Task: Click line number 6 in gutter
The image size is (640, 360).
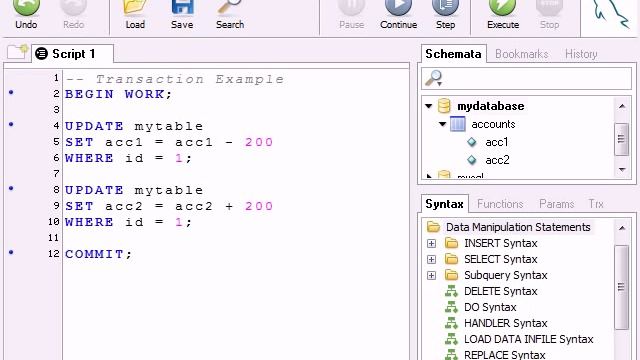Action: pos(56,158)
